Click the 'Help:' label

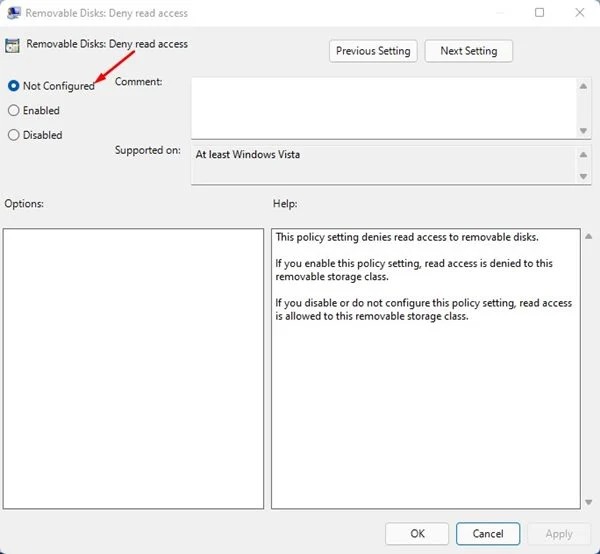click(x=285, y=204)
